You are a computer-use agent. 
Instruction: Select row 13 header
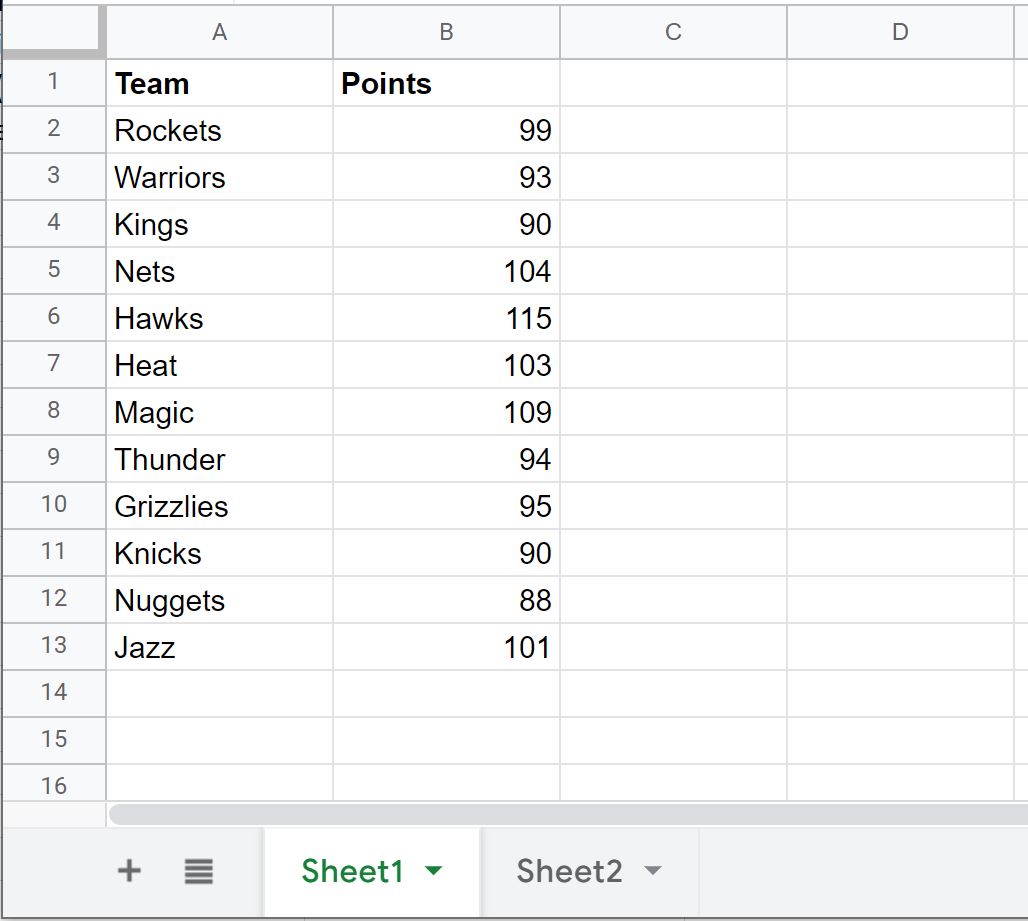click(x=54, y=646)
